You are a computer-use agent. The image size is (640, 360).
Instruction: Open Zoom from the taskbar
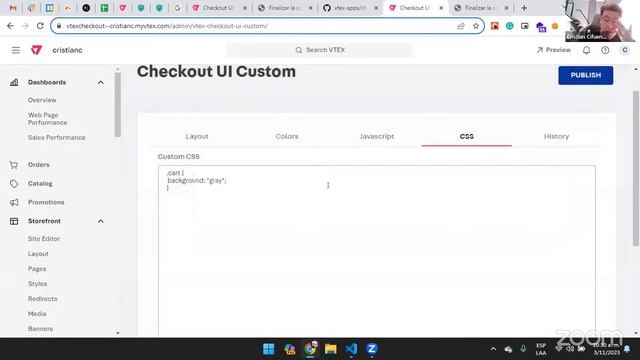(372, 349)
